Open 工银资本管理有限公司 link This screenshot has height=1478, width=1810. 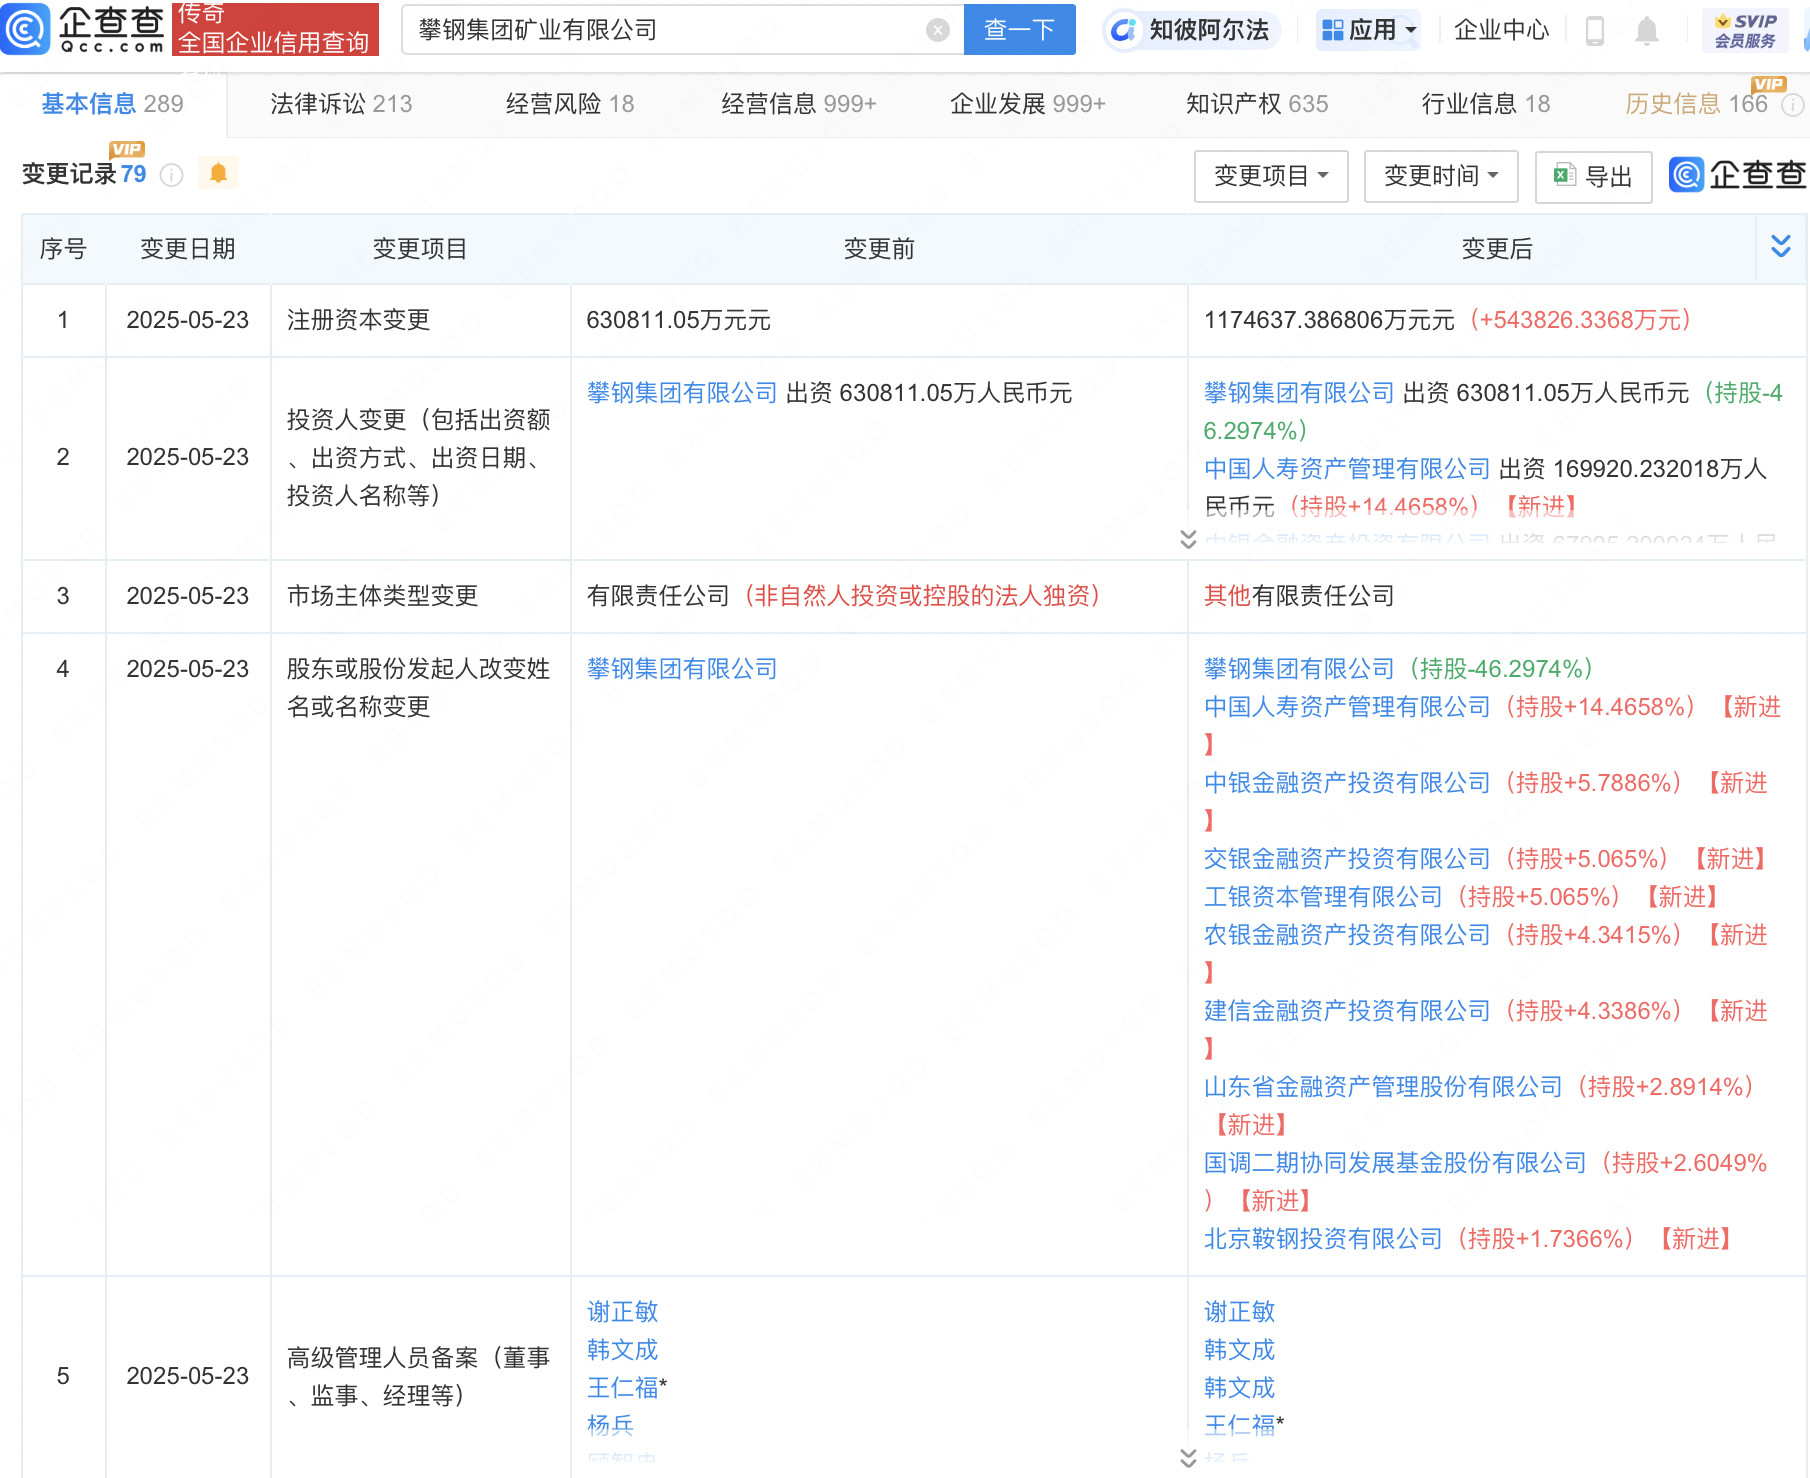point(1323,897)
